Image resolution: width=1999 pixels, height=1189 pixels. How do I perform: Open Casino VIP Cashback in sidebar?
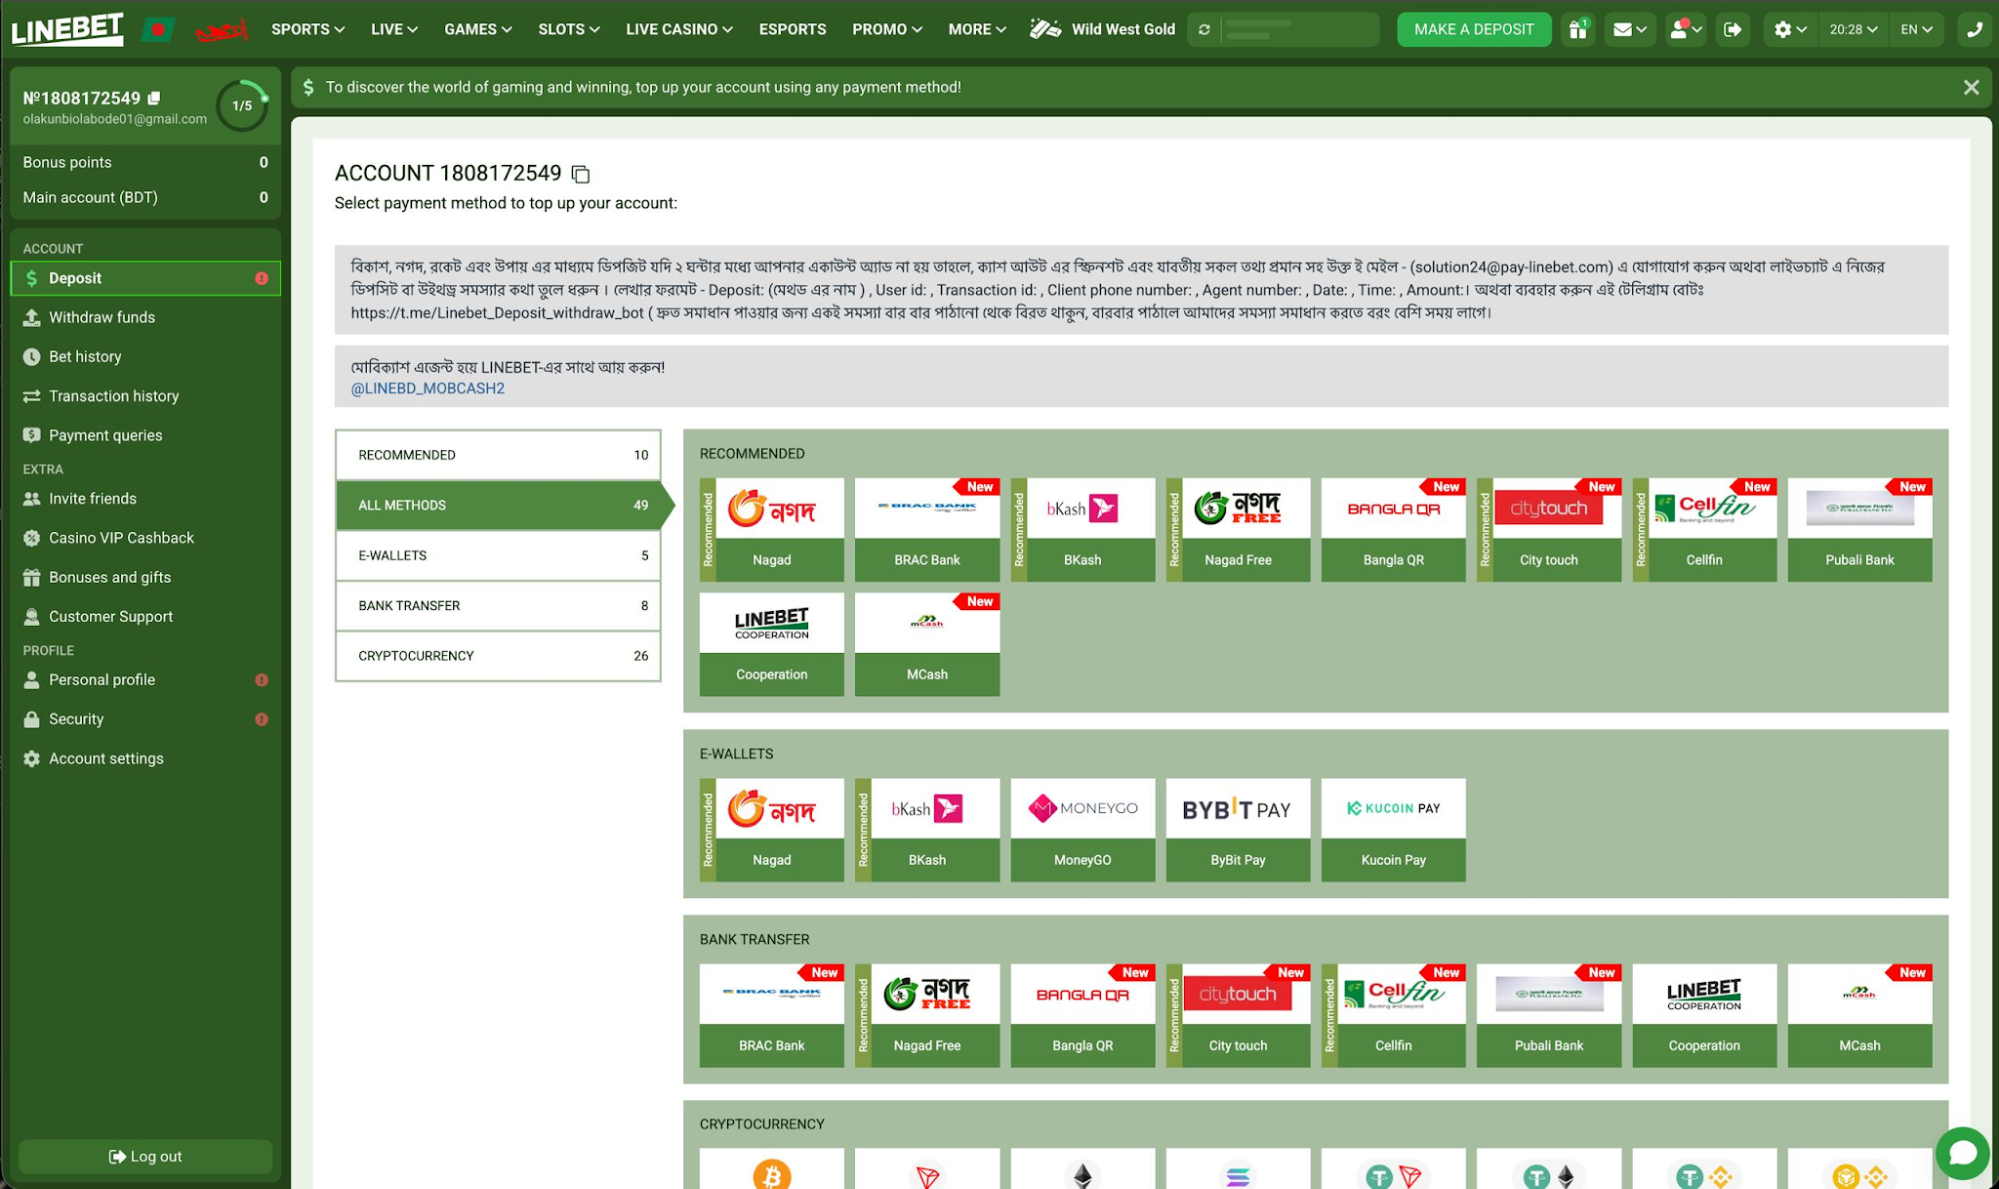(145, 538)
